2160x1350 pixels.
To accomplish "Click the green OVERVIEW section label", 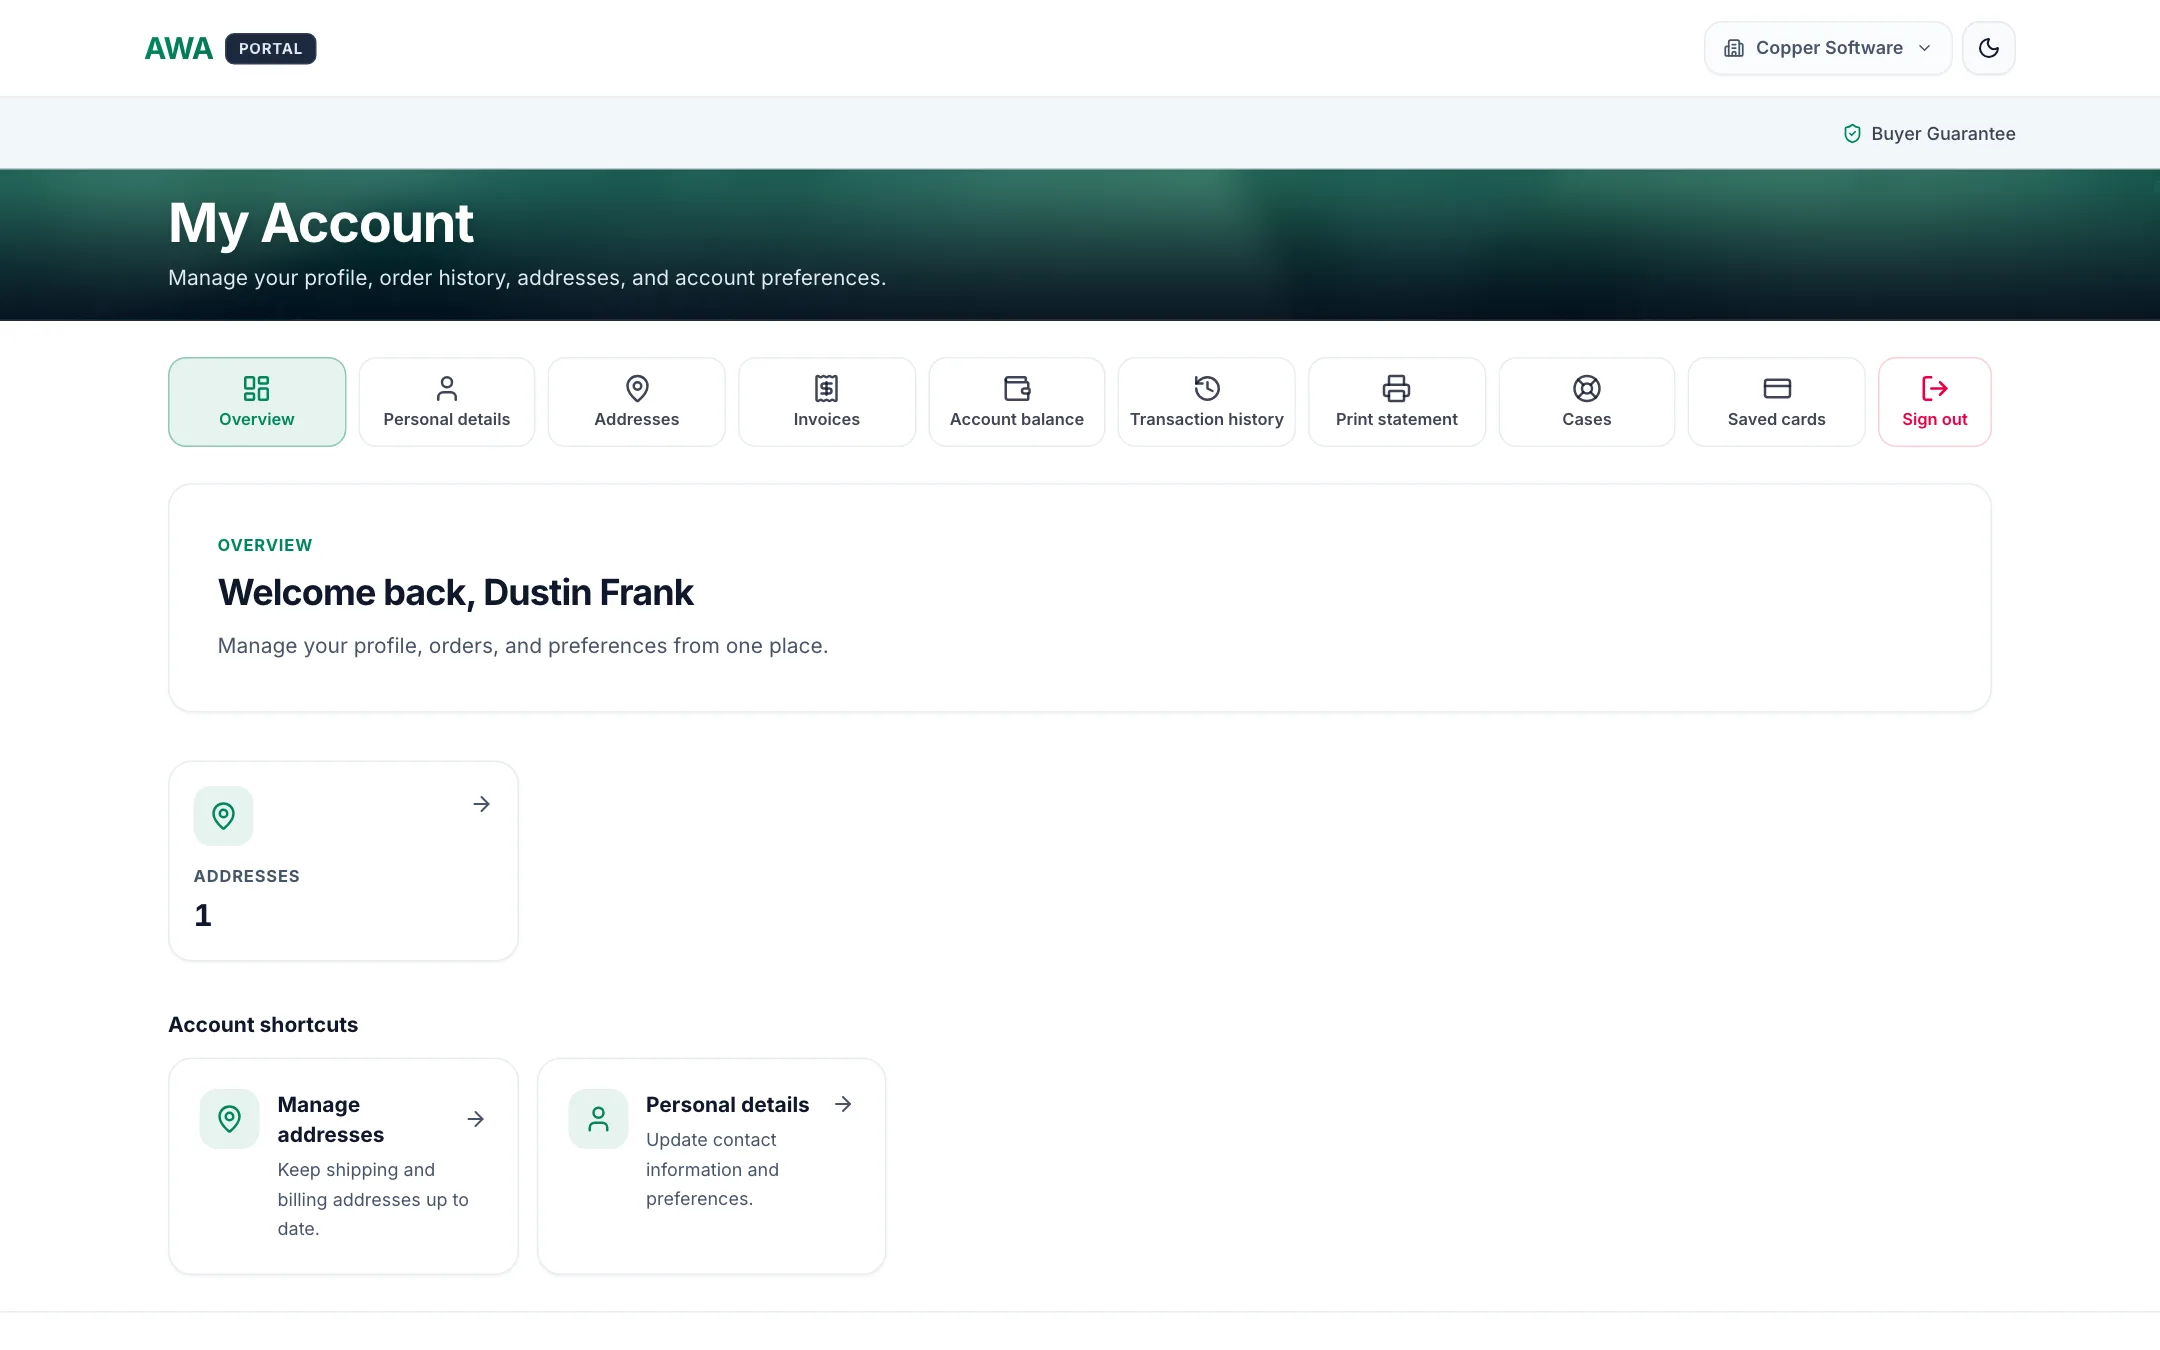I will pos(265,545).
